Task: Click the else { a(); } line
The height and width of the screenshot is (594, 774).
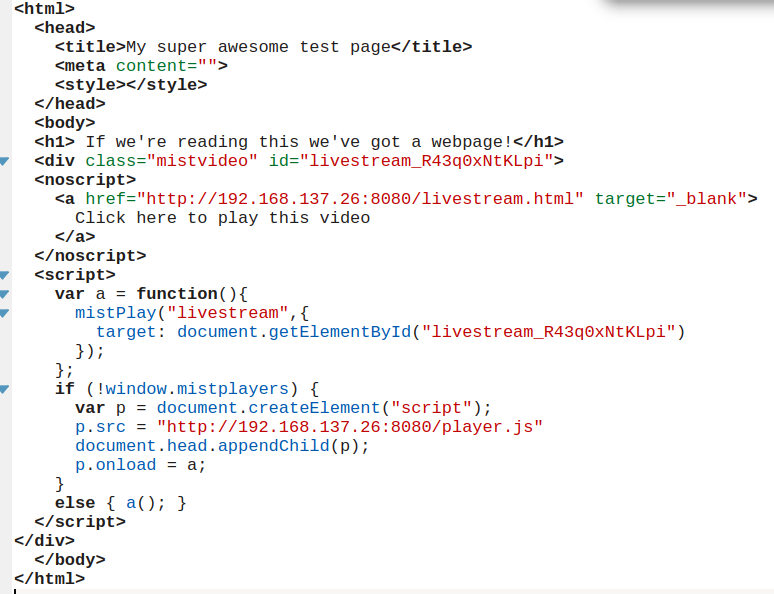Action: point(120,503)
